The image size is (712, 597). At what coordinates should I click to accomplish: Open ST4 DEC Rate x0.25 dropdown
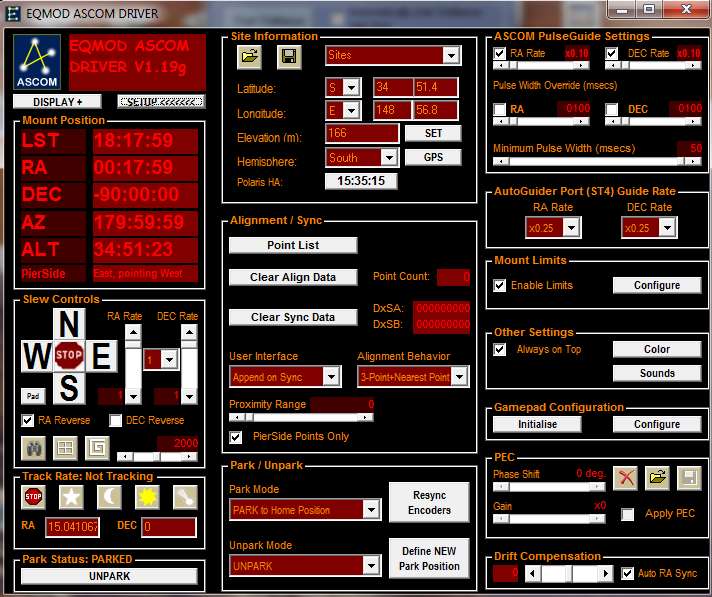point(667,227)
